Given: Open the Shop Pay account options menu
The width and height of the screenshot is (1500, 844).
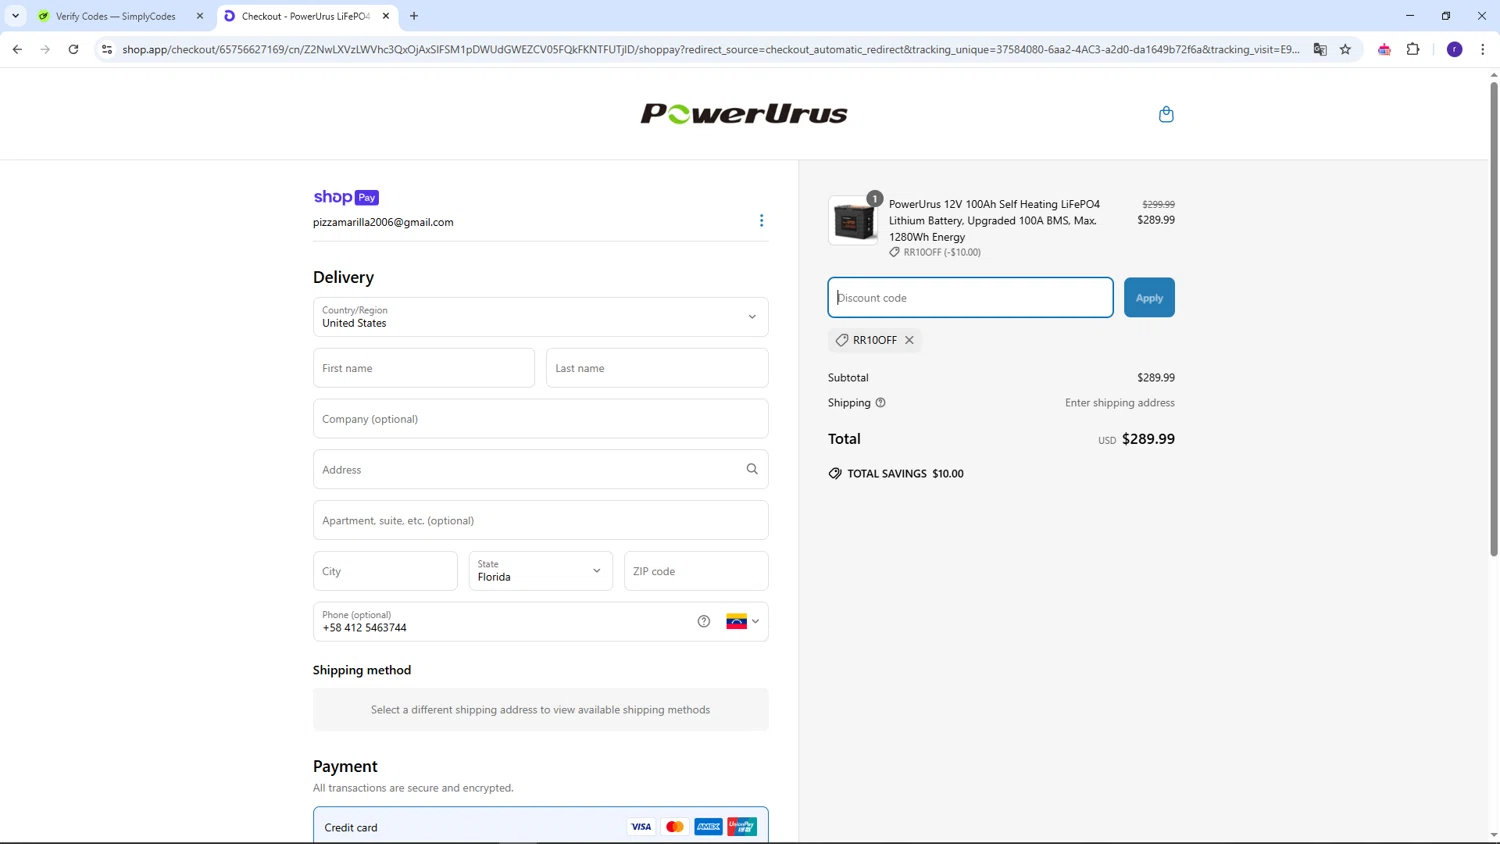Looking at the screenshot, I should point(761,221).
